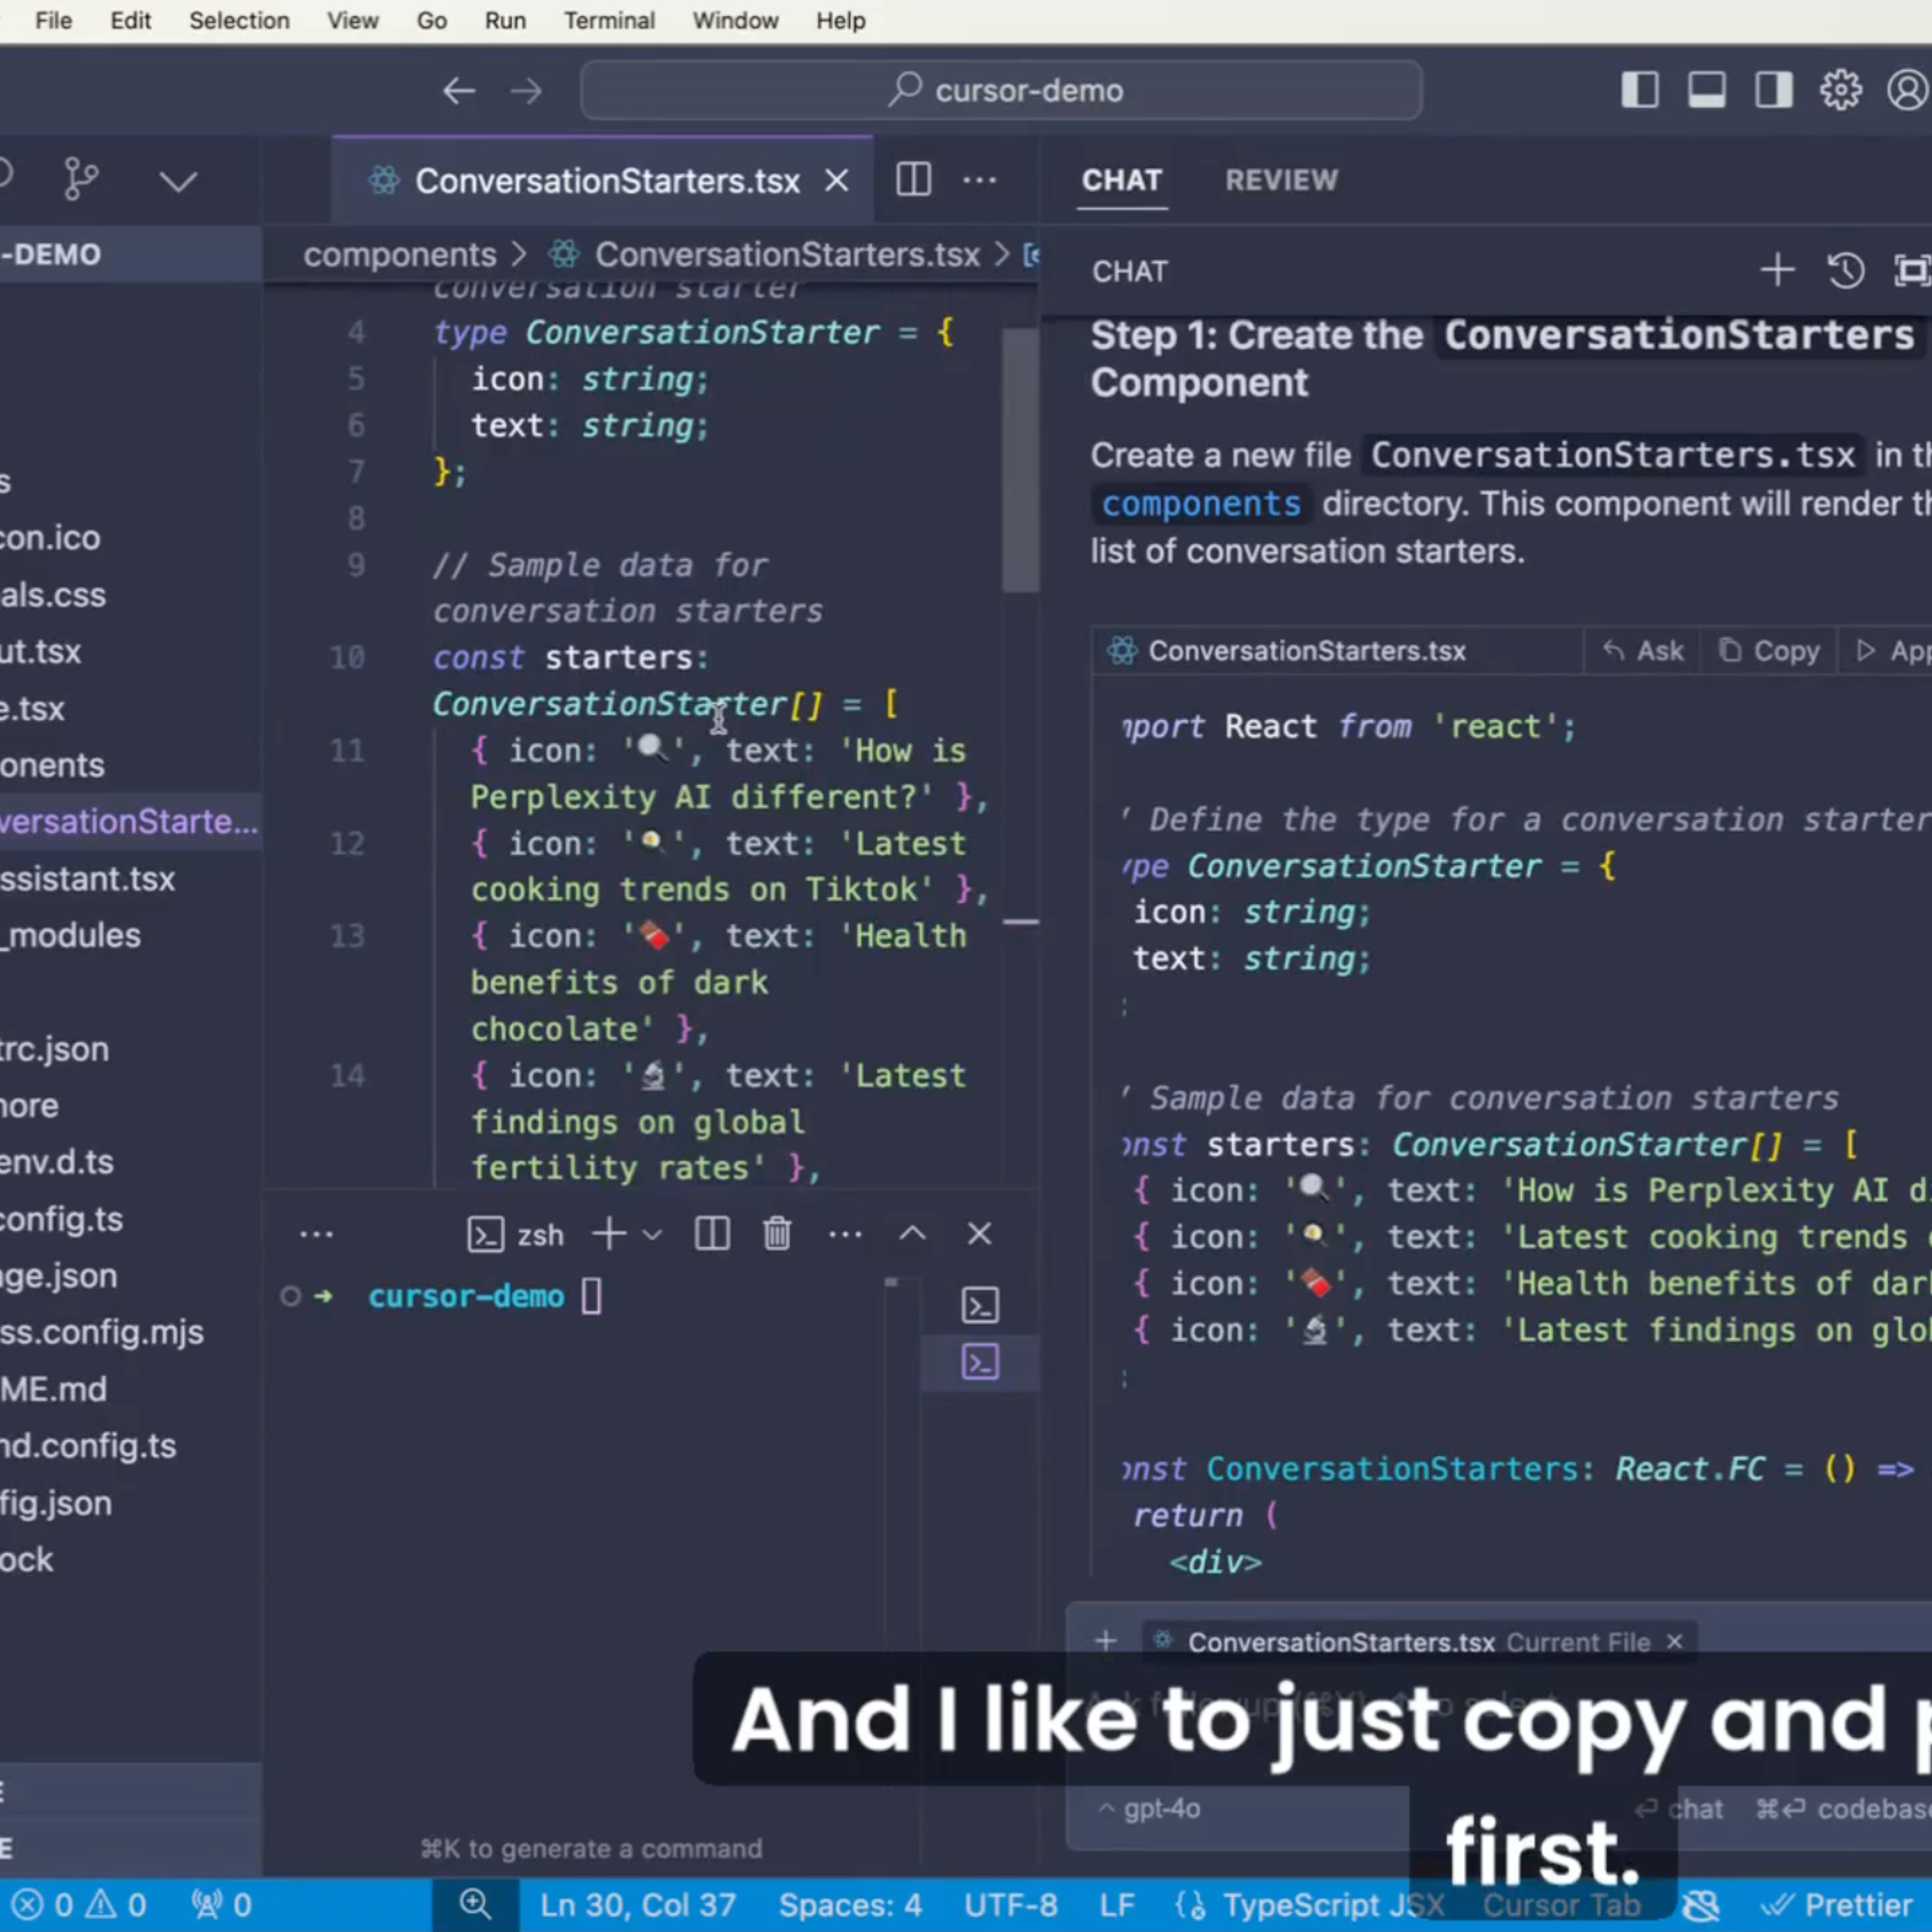The width and height of the screenshot is (1932, 1932).
Task: Toggle the secondary sidebar layout
Action: [1773, 91]
